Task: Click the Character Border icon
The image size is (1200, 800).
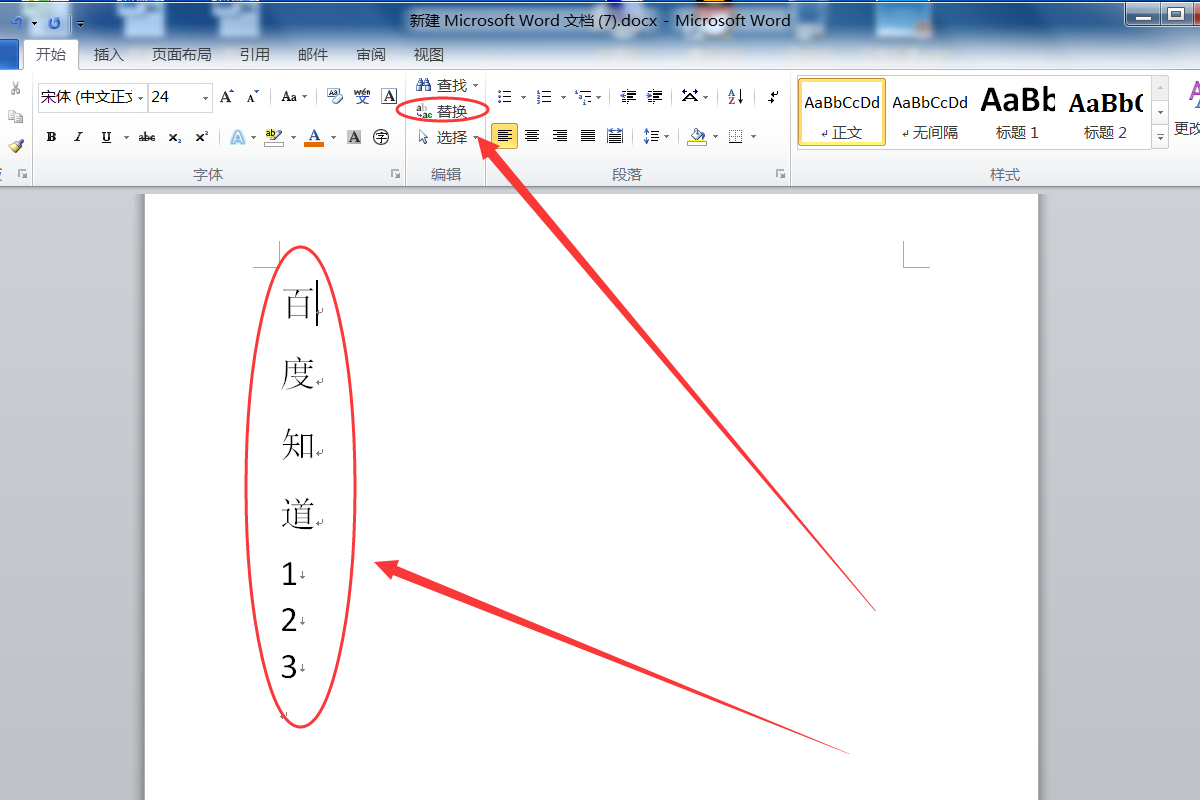Action: (389, 97)
